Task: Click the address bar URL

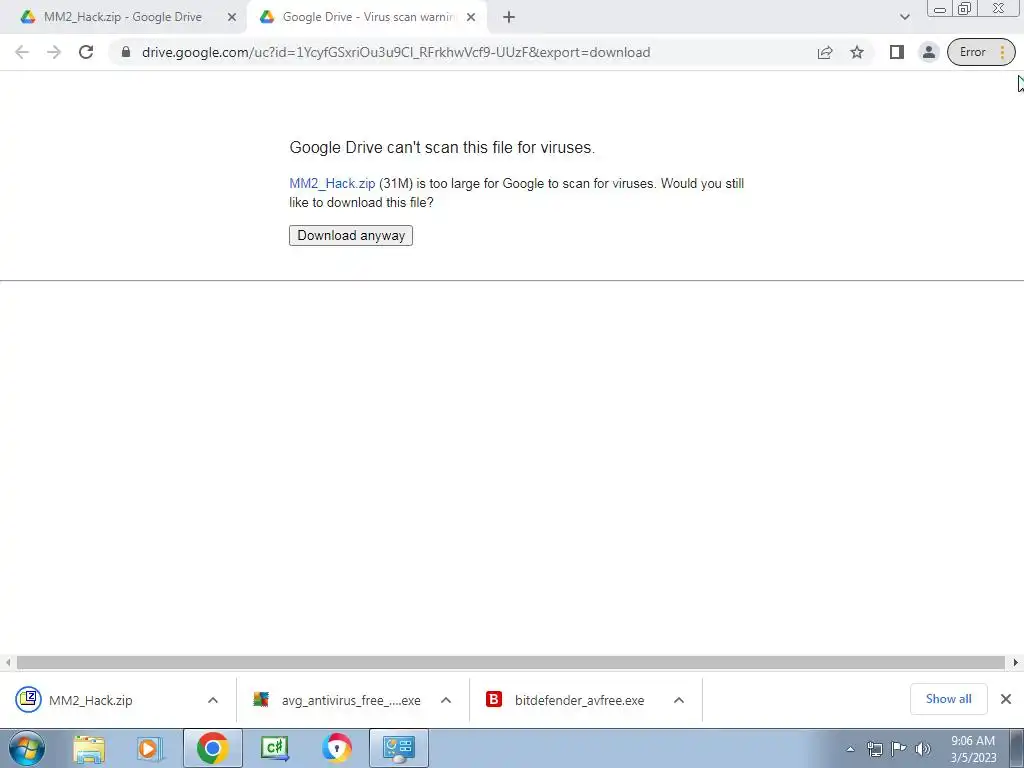Action: tap(396, 52)
